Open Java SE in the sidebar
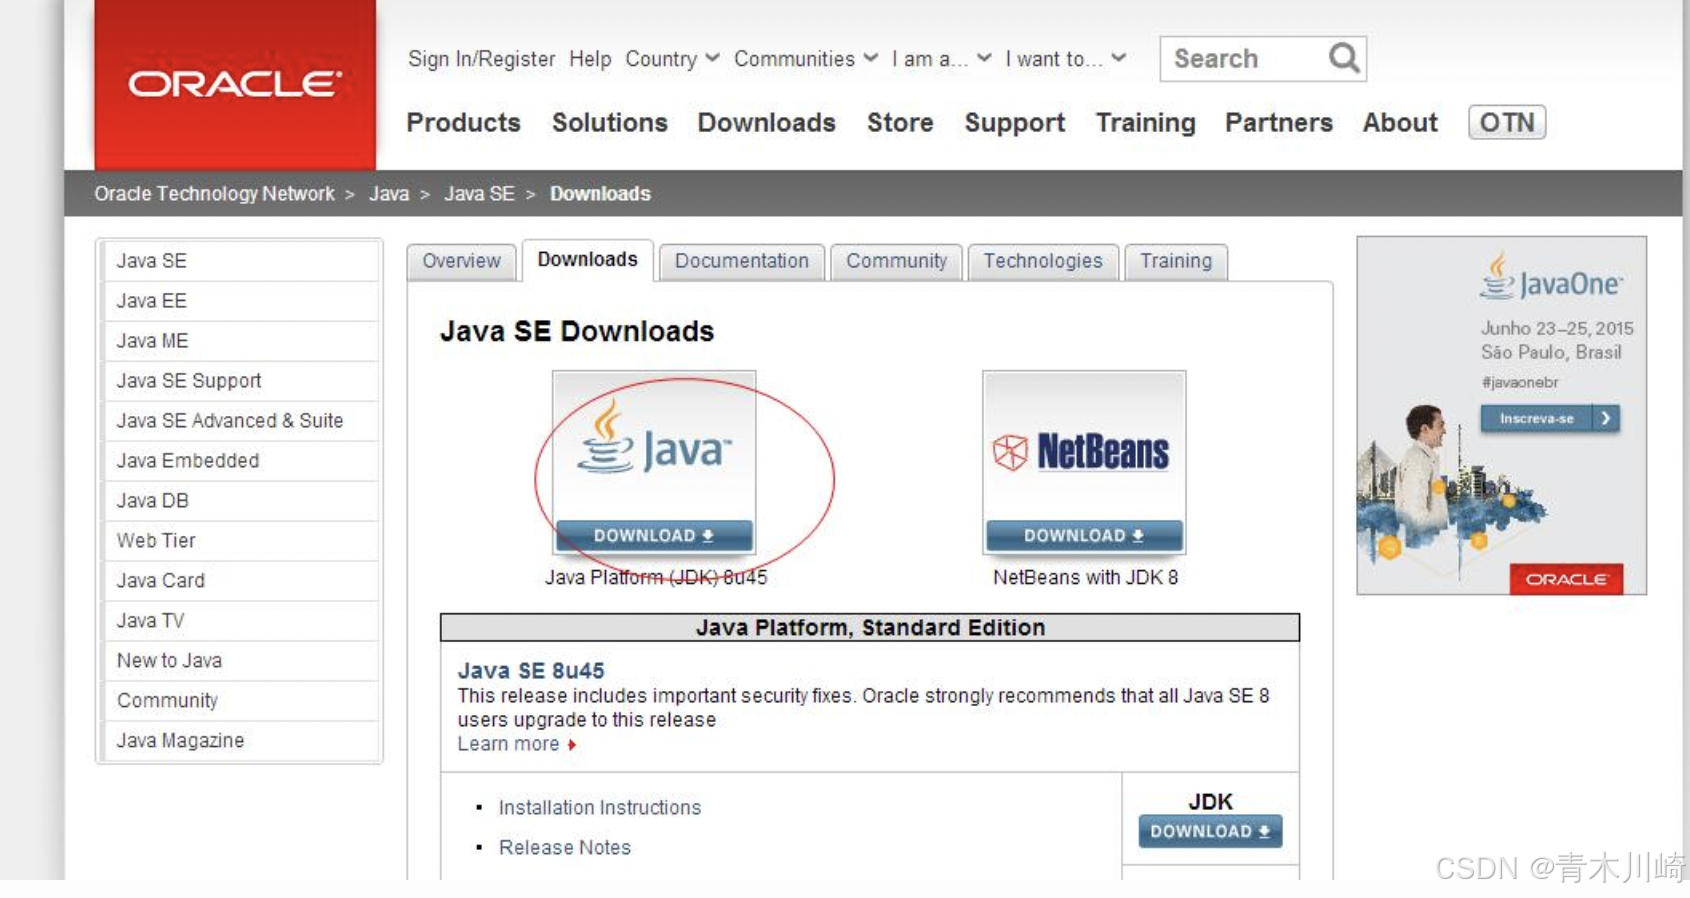The height and width of the screenshot is (898, 1690). (241, 261)
